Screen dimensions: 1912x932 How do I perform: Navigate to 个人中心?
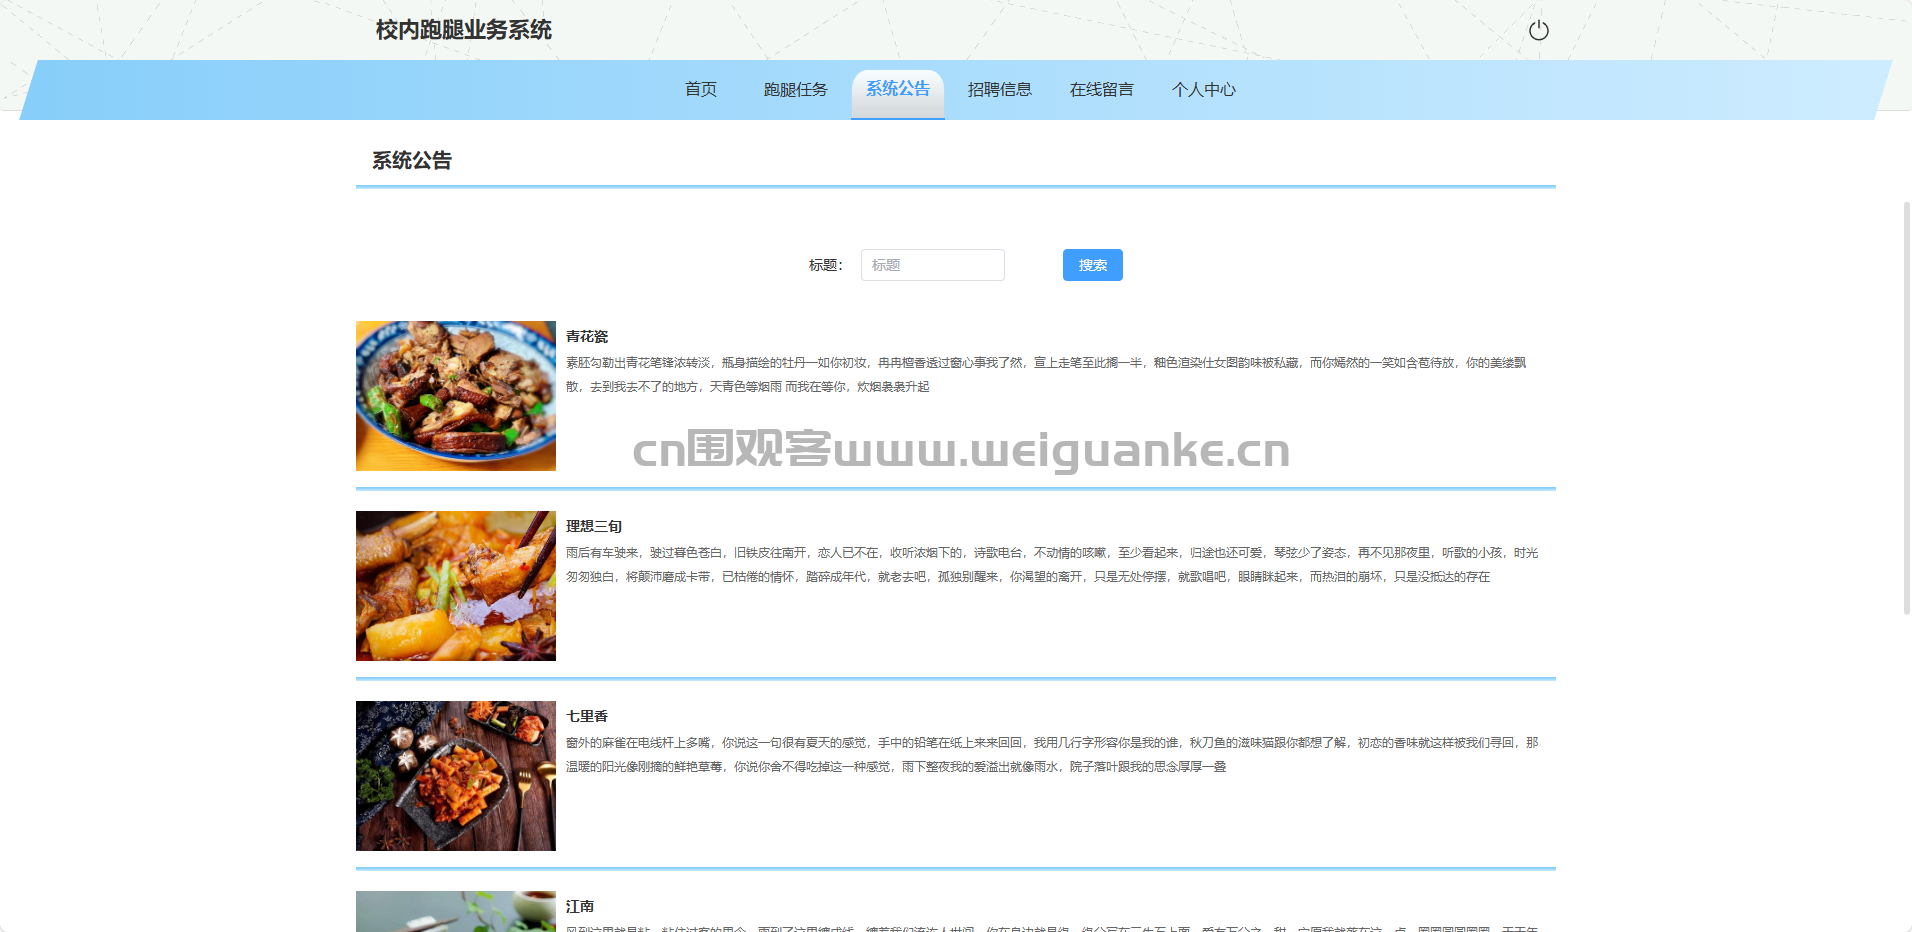click(x=1203, y=90)
